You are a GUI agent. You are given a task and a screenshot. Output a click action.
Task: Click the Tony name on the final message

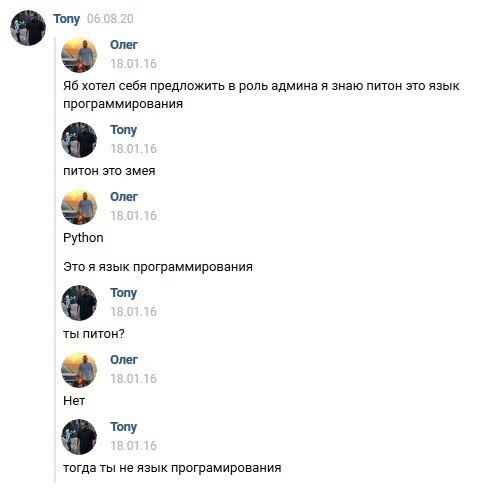click(x=124, y=427)
